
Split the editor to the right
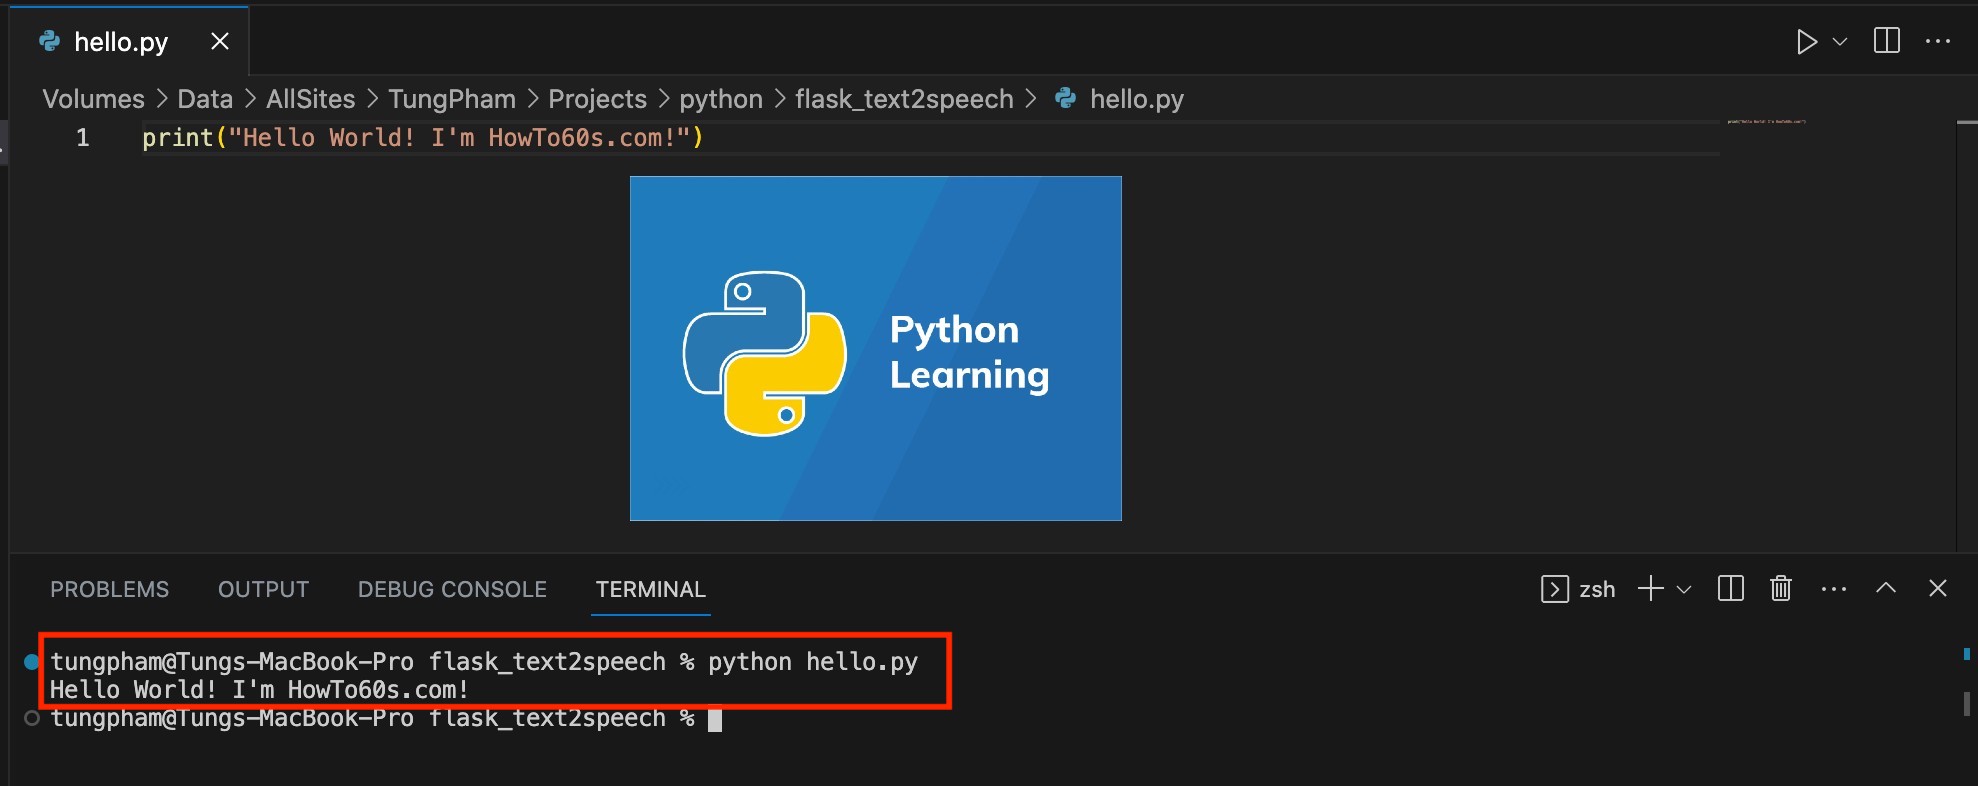[1887, 41]
